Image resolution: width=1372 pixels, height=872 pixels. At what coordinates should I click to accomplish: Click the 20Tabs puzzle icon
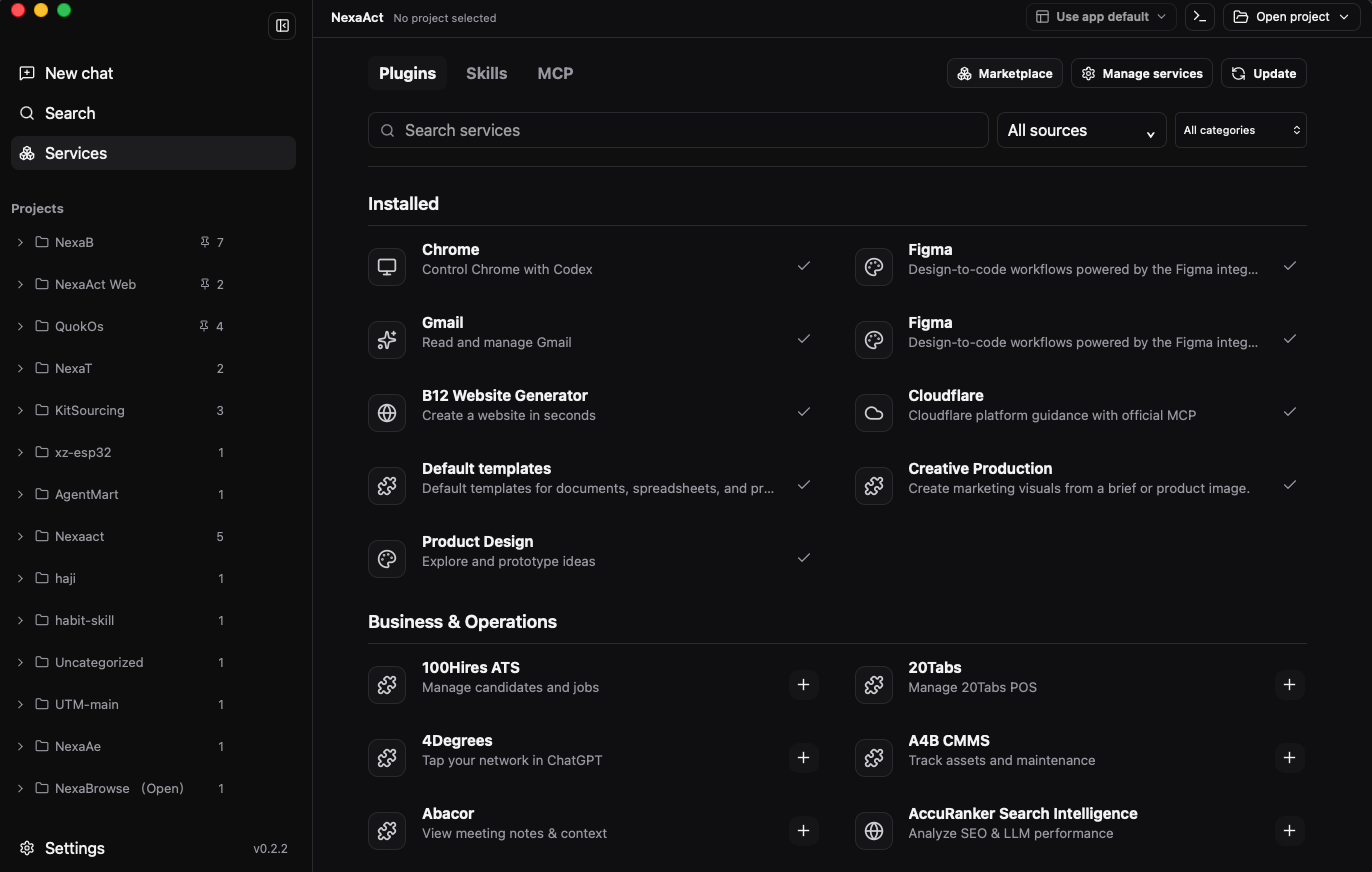[x=874, y=685]
